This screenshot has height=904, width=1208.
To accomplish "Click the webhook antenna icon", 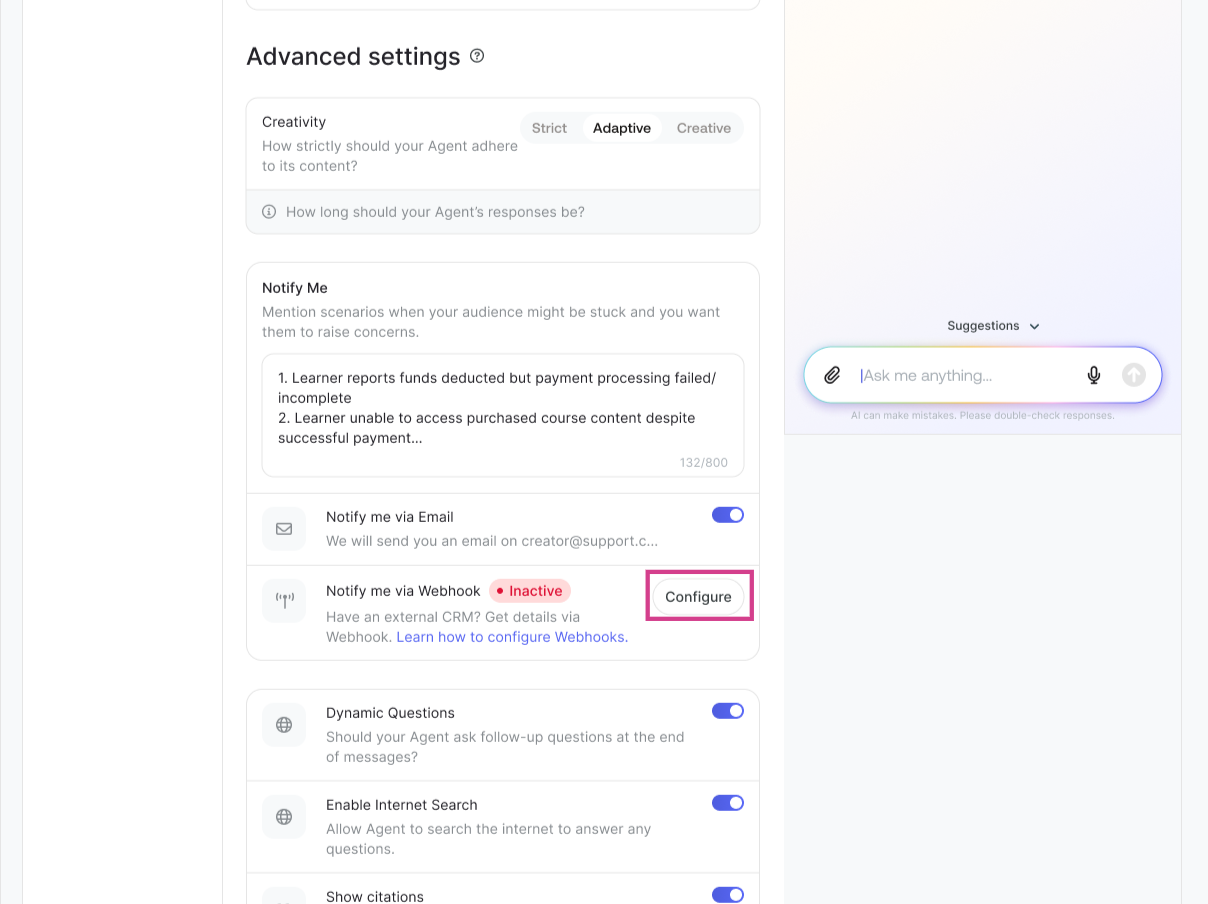I will click(284, 600).
